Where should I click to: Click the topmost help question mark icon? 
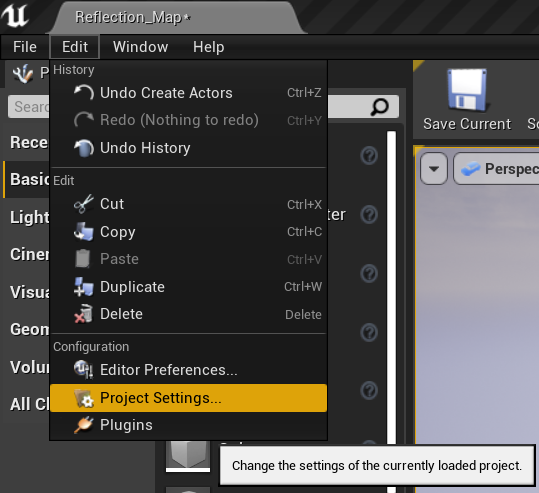tap(369, 156)
